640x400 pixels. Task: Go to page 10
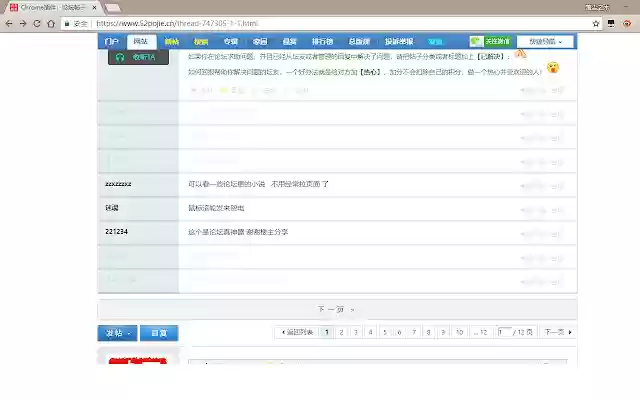click(x=460, y=332)
